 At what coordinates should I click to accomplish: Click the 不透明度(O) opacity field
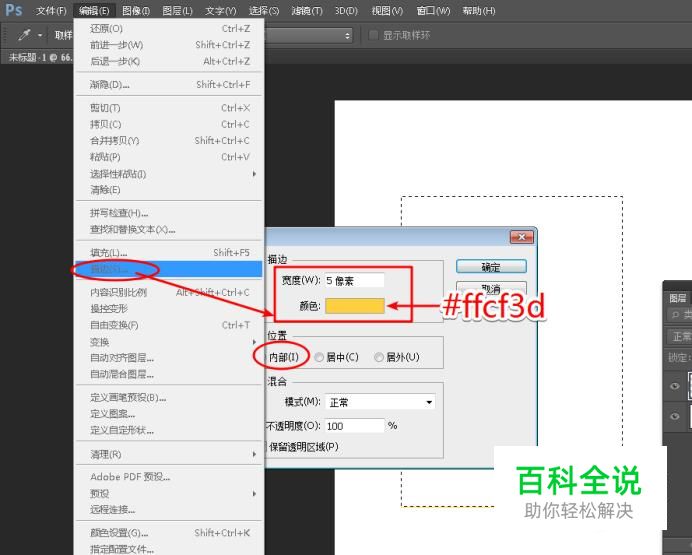[354, 426]
